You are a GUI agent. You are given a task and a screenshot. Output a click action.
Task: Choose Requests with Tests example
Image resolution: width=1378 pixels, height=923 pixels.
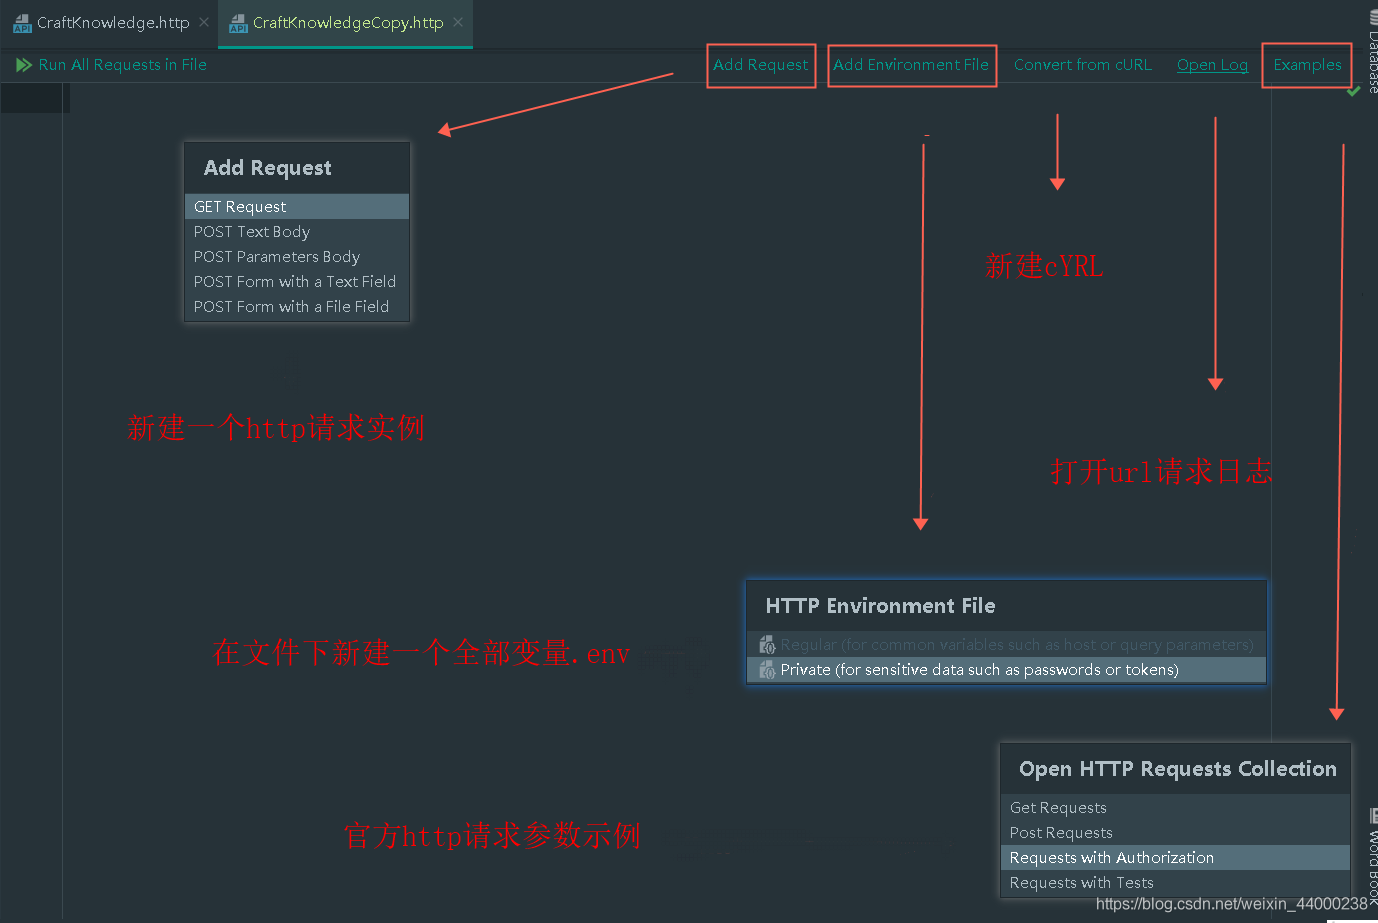point(1081,882)
